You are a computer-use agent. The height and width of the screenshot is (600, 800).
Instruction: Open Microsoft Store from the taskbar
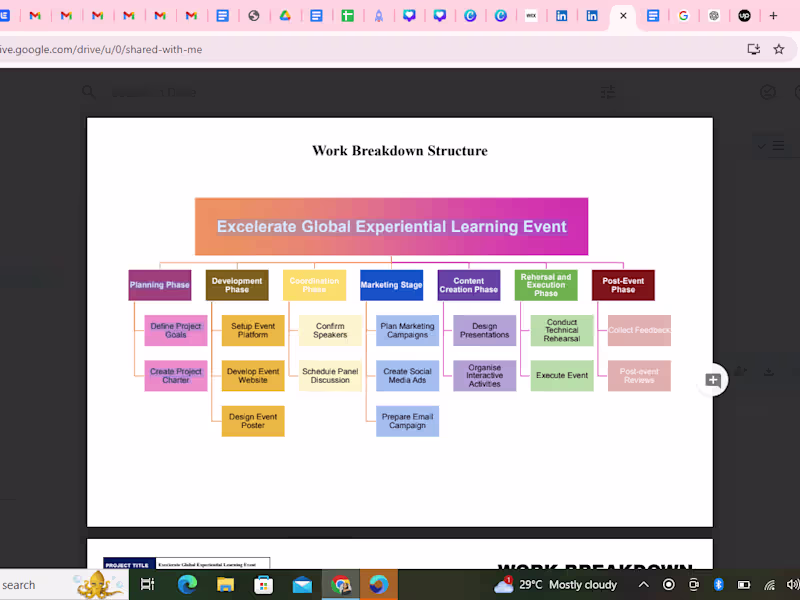click(263, 584)
